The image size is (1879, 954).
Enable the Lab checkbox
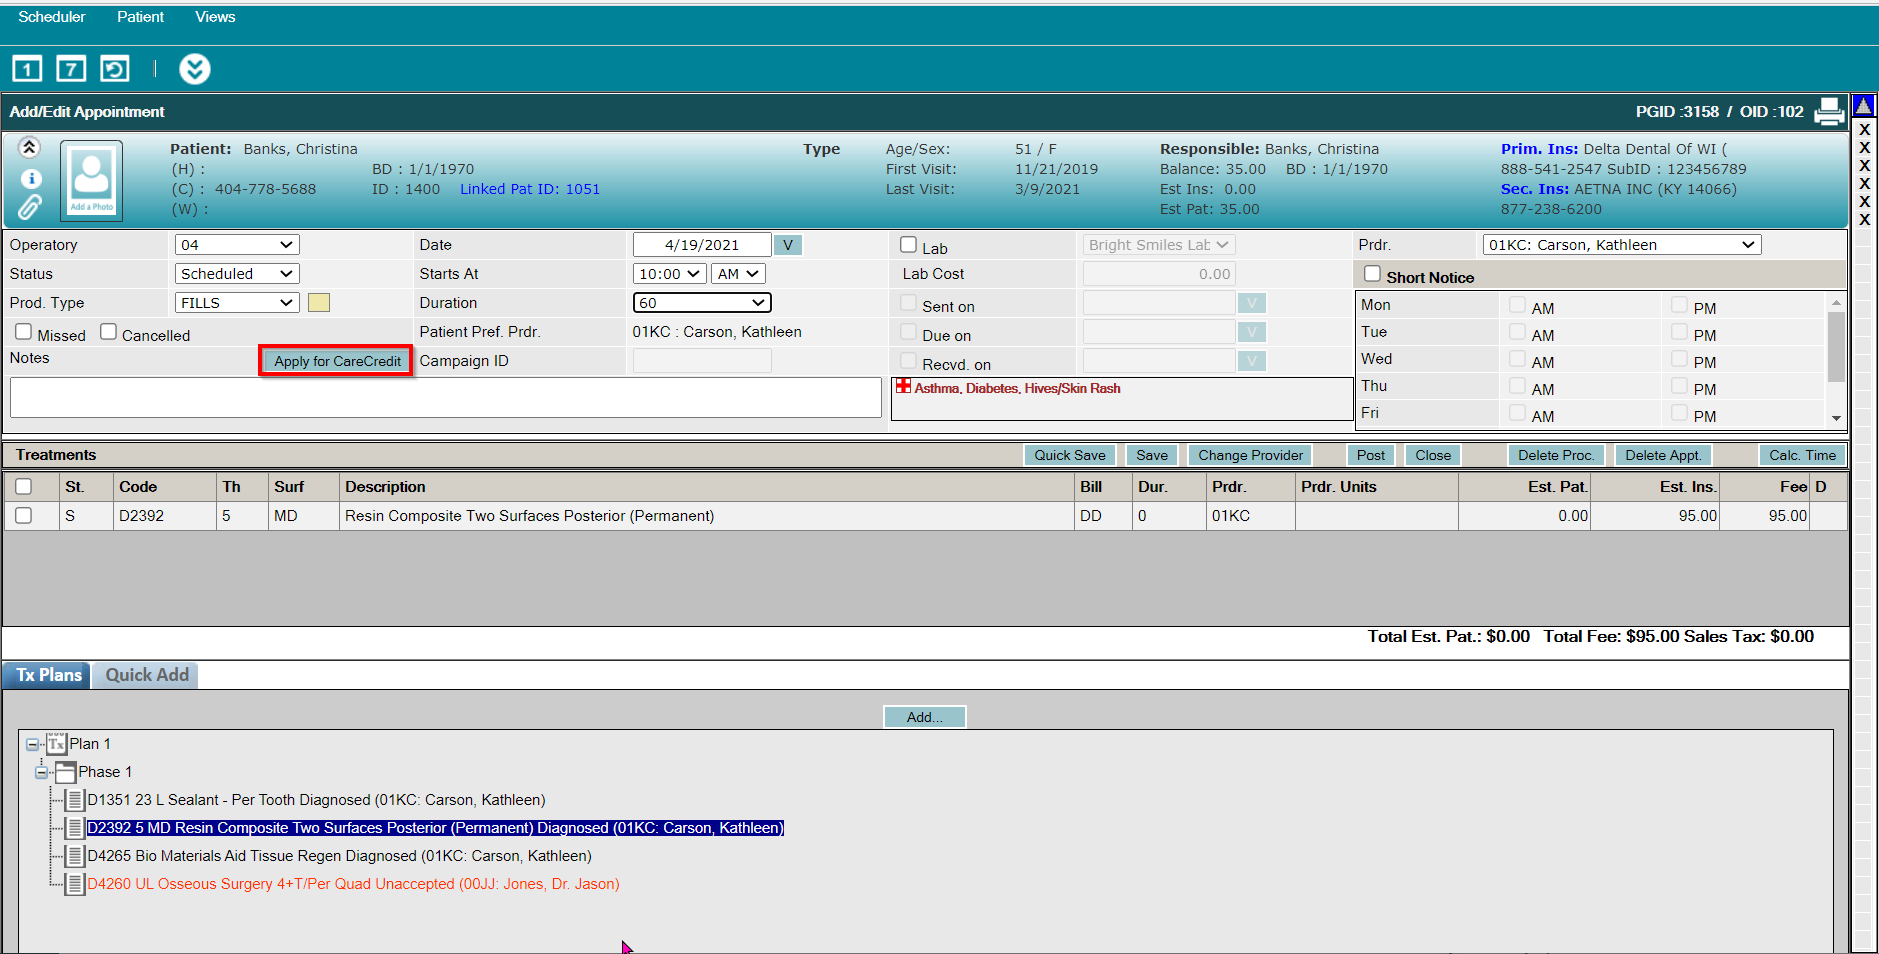909,245
